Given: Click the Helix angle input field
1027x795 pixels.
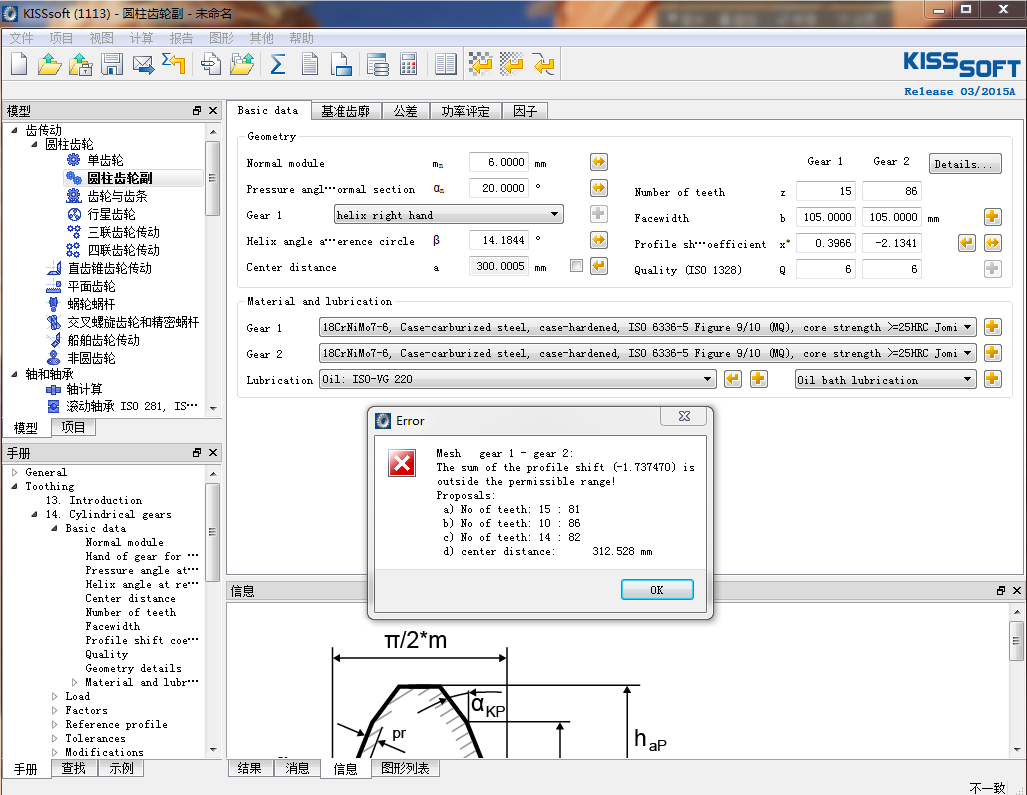Looking at the screenshot, I should pyautogui.click(x=498, y=240).
